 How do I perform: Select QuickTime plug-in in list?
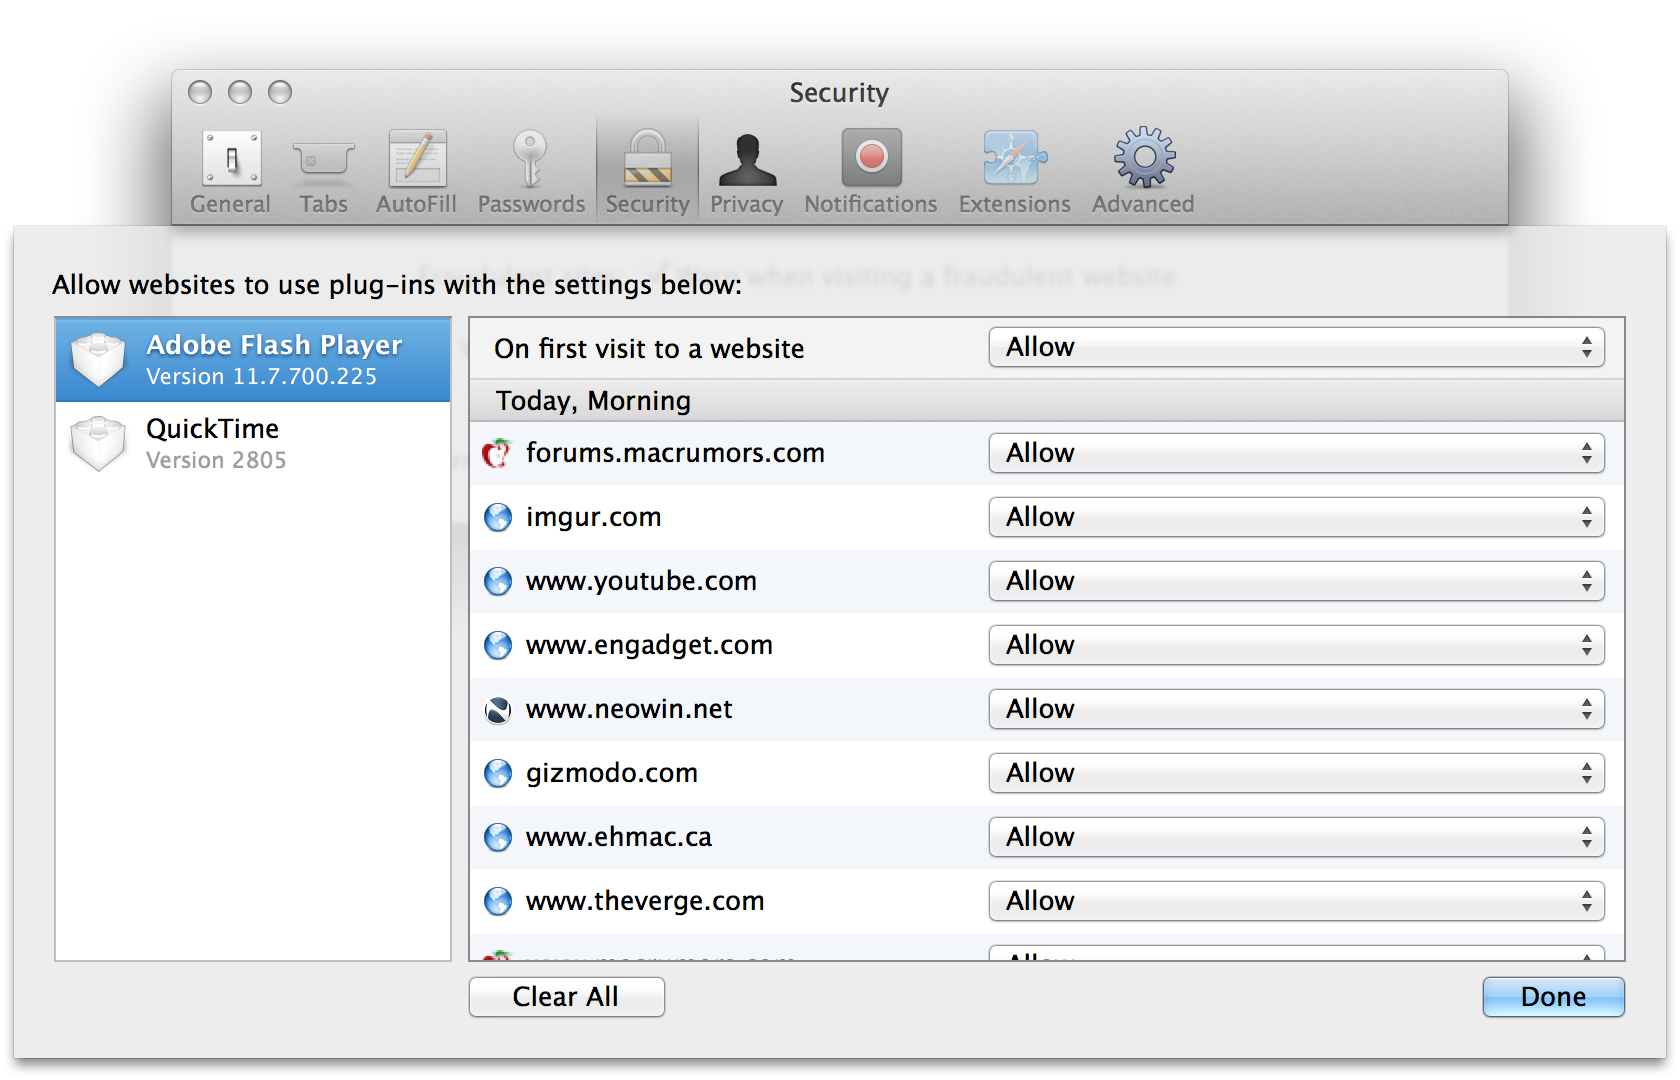(x=253, y=444)
